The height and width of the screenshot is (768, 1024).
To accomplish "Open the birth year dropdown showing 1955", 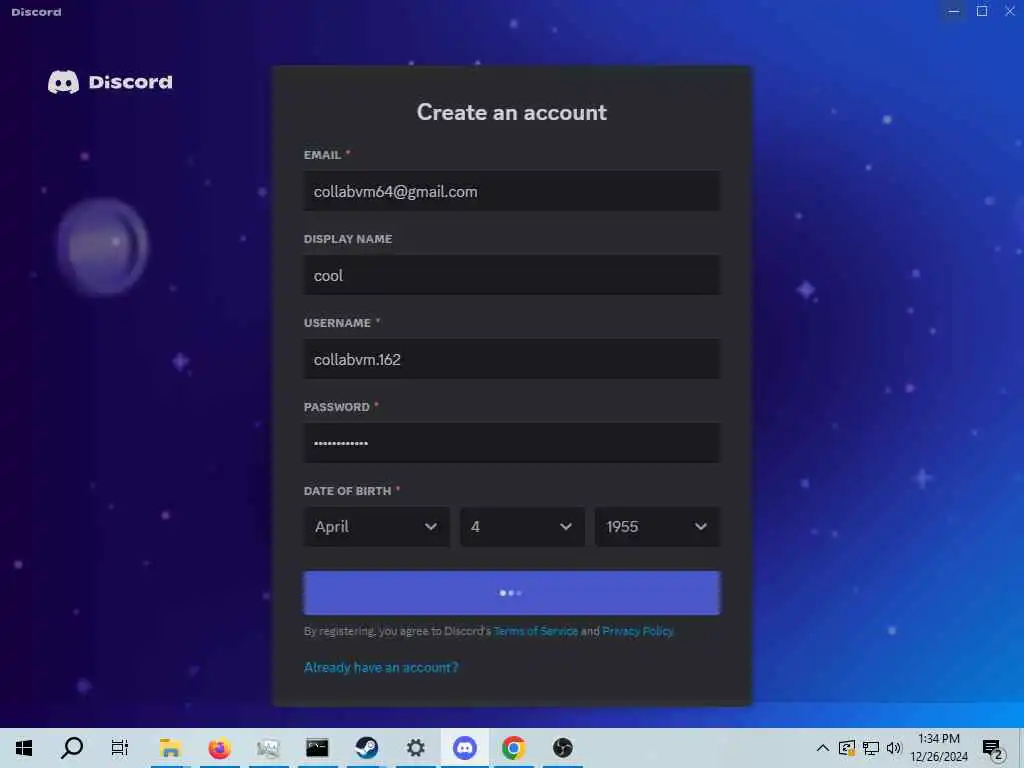I will tap(657, 526).
